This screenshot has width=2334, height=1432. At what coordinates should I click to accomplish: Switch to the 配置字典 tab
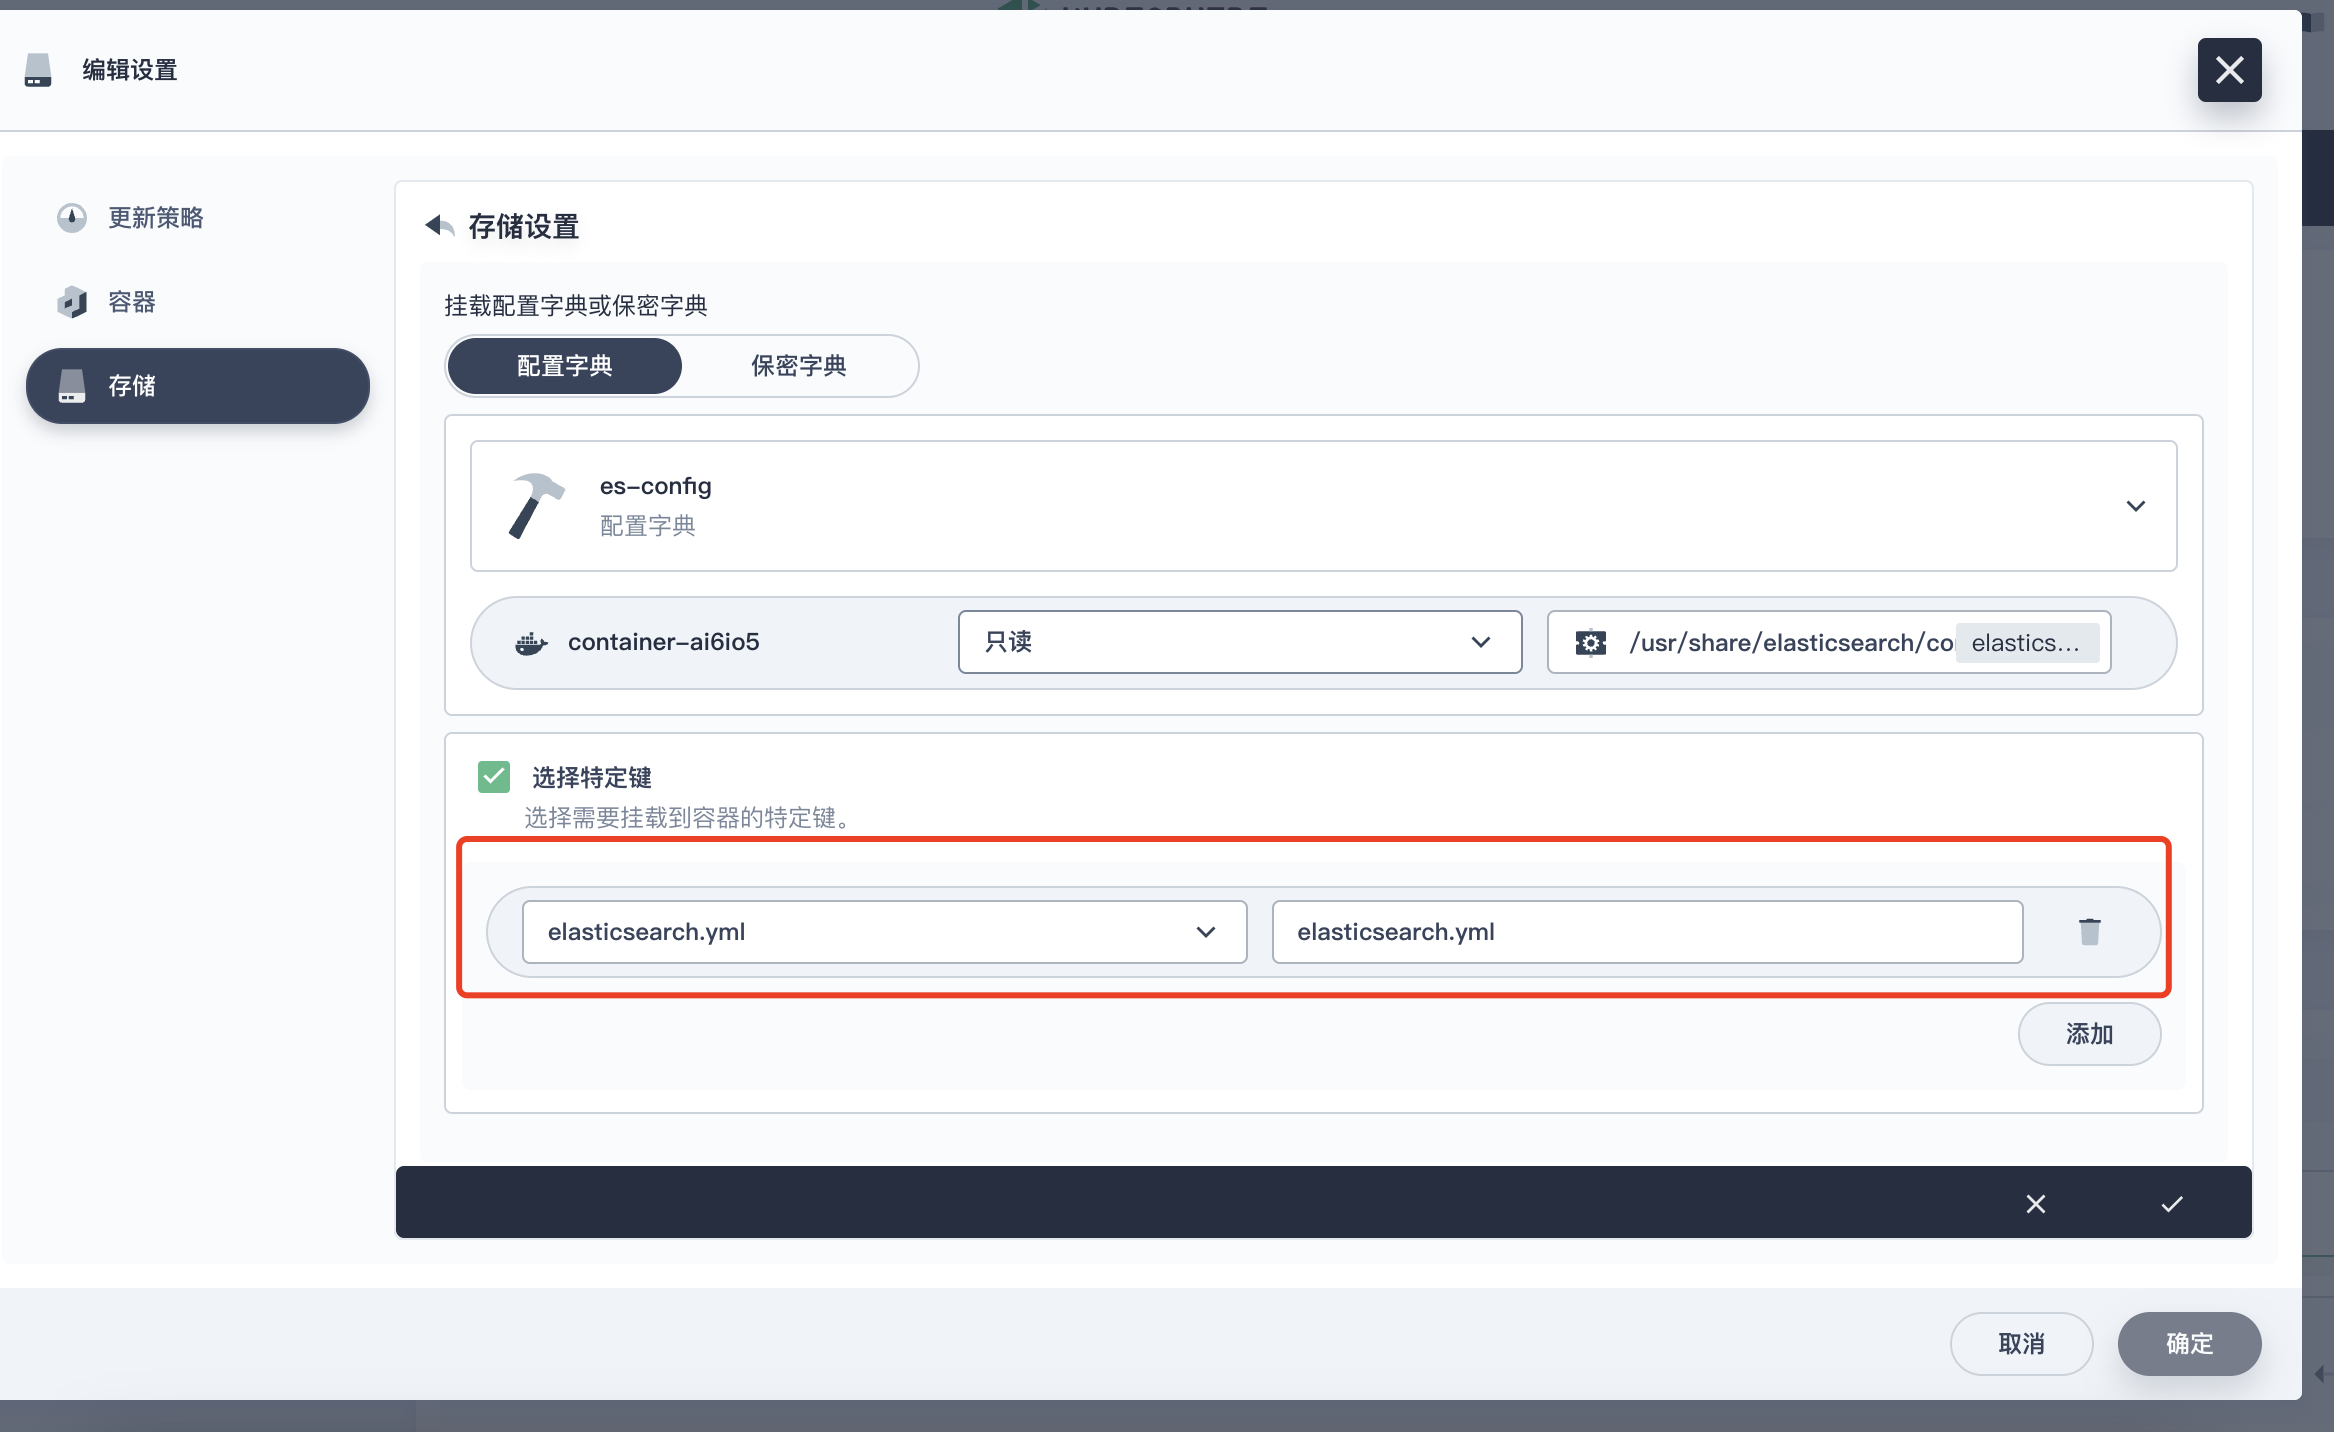tap(565, 366)
